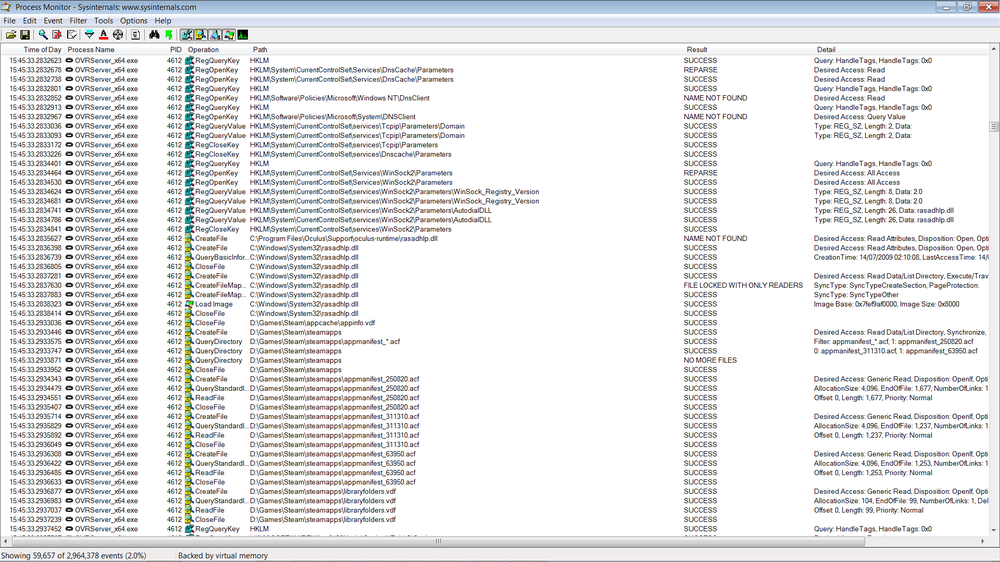This screenshot has width=1000, height=562.
Task: Select the RegCloseKey row for WinSock2\Parameters
Action: click(495, 229)
